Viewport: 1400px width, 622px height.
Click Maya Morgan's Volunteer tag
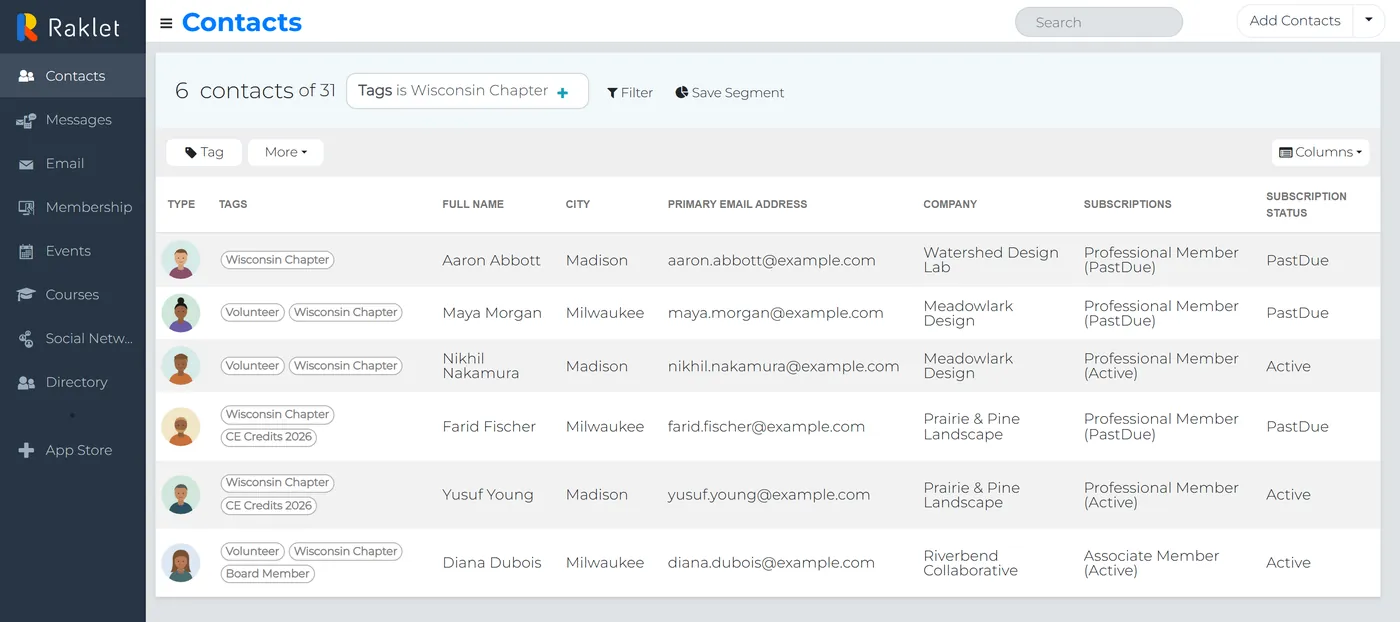click(x=252, y=313)
